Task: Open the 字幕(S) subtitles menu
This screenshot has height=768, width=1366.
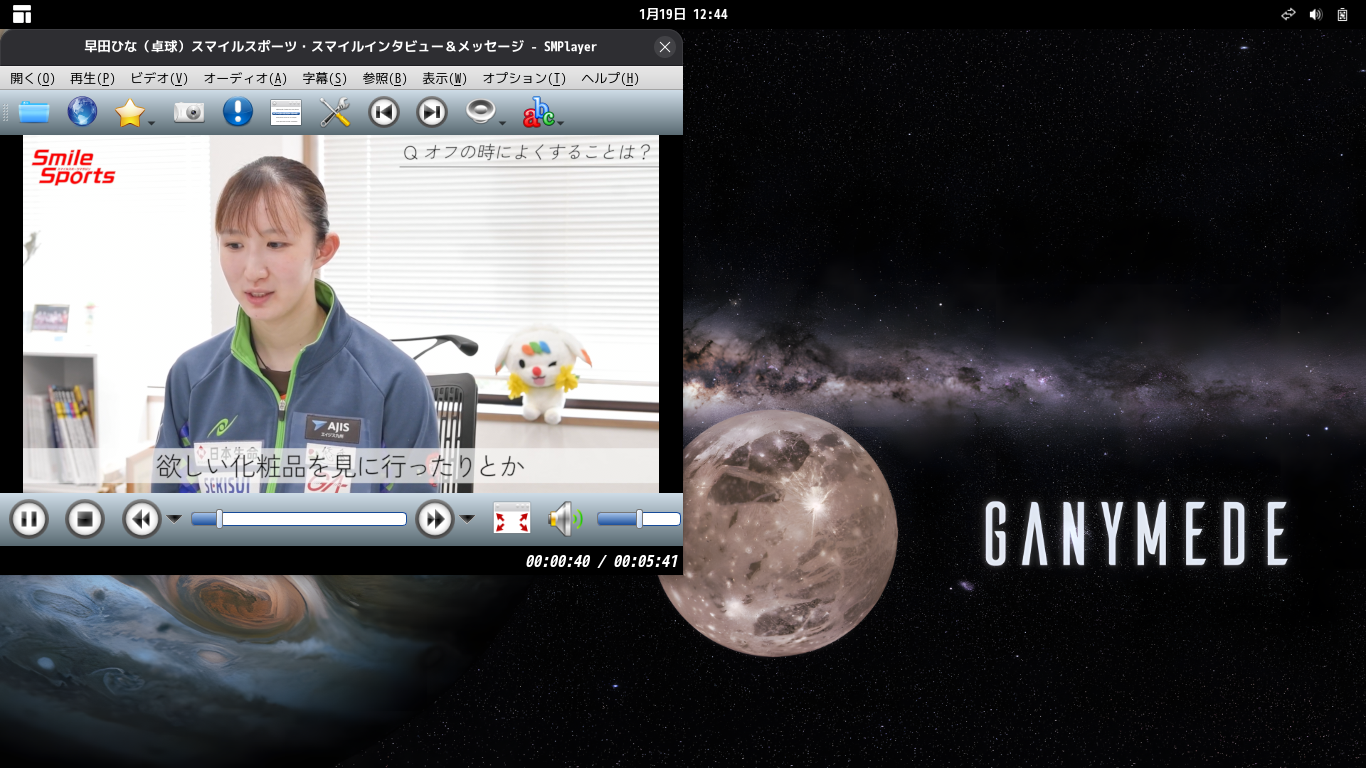Action: click(x=324, y=78)
